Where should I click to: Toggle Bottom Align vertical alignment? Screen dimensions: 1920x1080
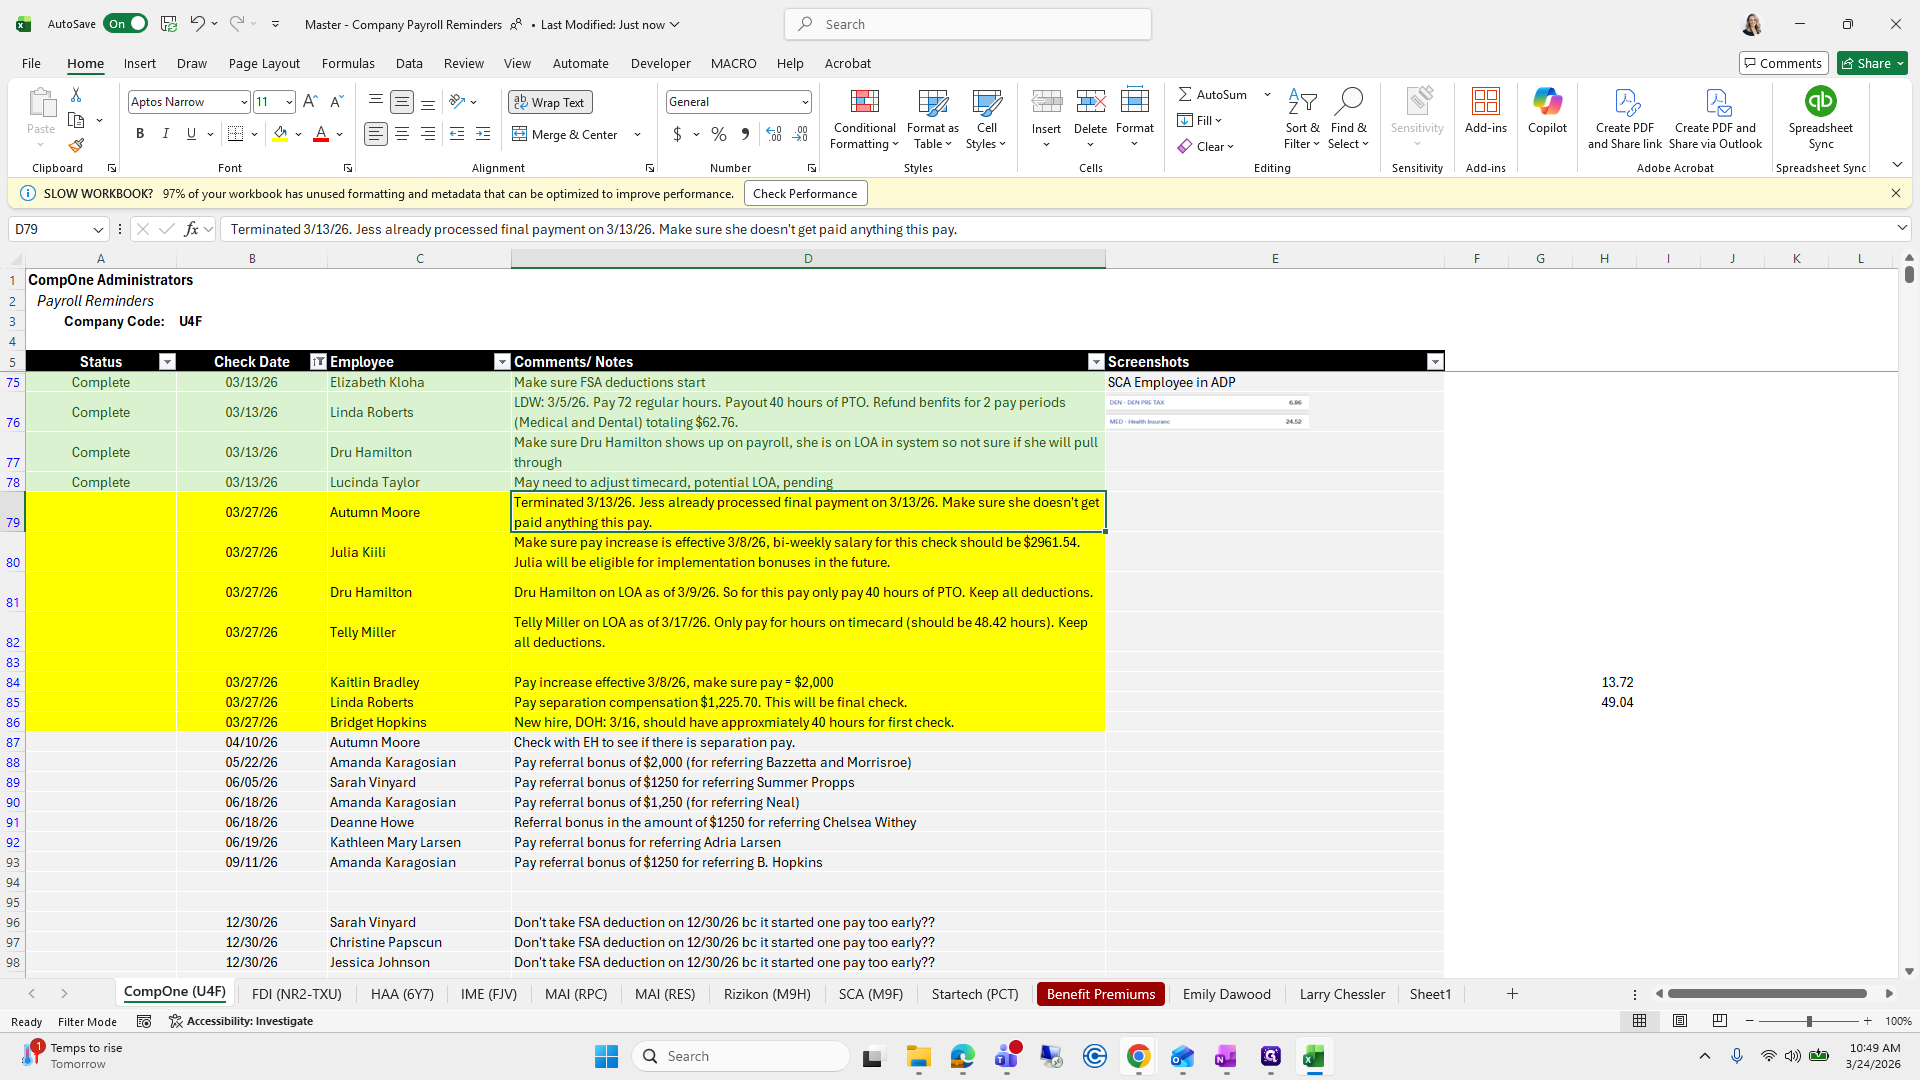pyautogui.click(x=428, y=102)
